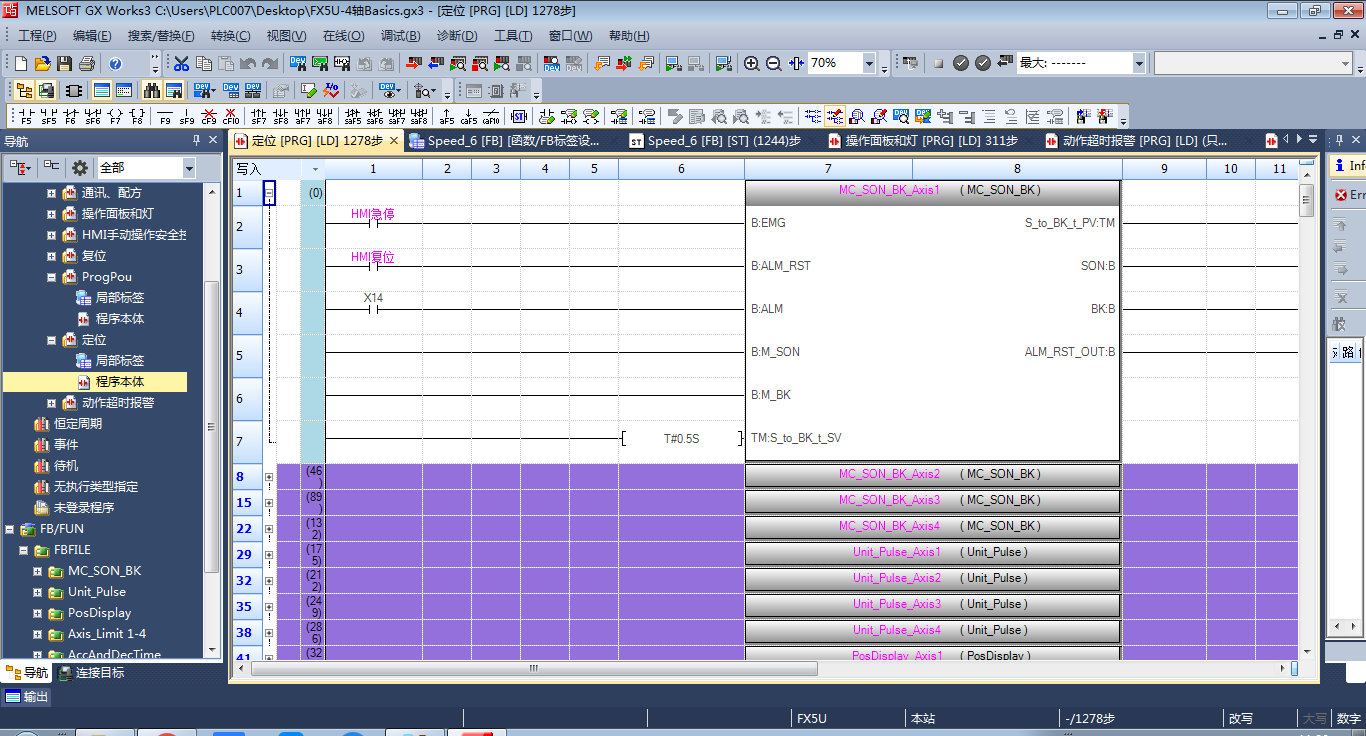Viewport: 1366px width, 736px height.
Task: Collapse the ProgPou tree node
Action: (x=52, y=277)
